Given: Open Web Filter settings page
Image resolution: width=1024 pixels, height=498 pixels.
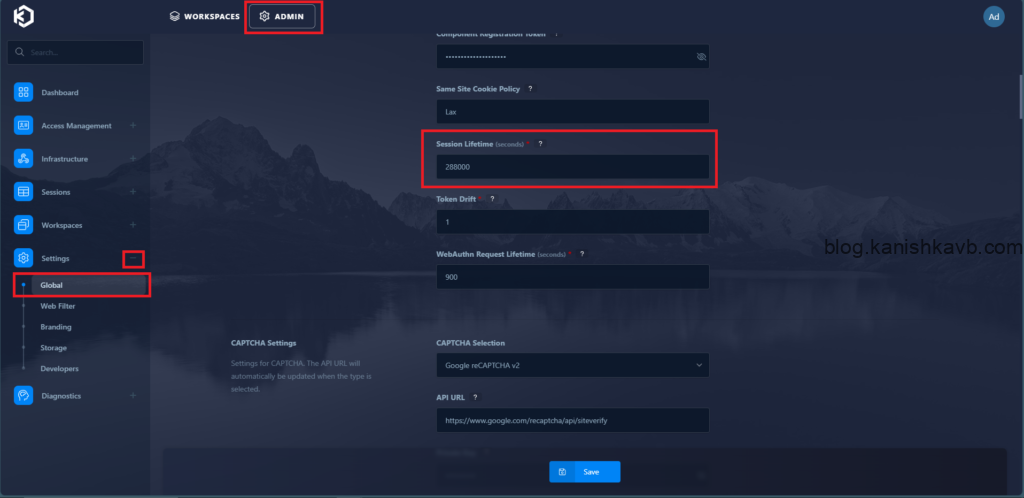Looking at the screenshot, I should pos(58,306).
